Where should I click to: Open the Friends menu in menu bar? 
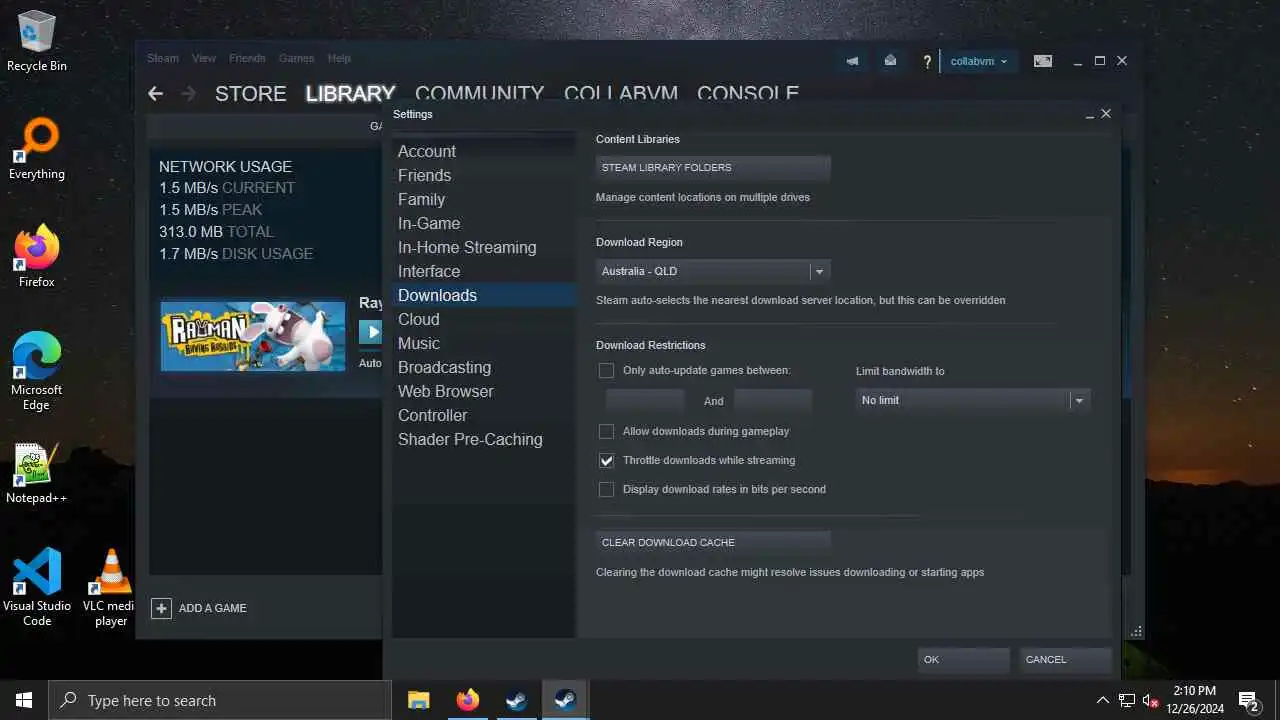(x=247, y=58)
